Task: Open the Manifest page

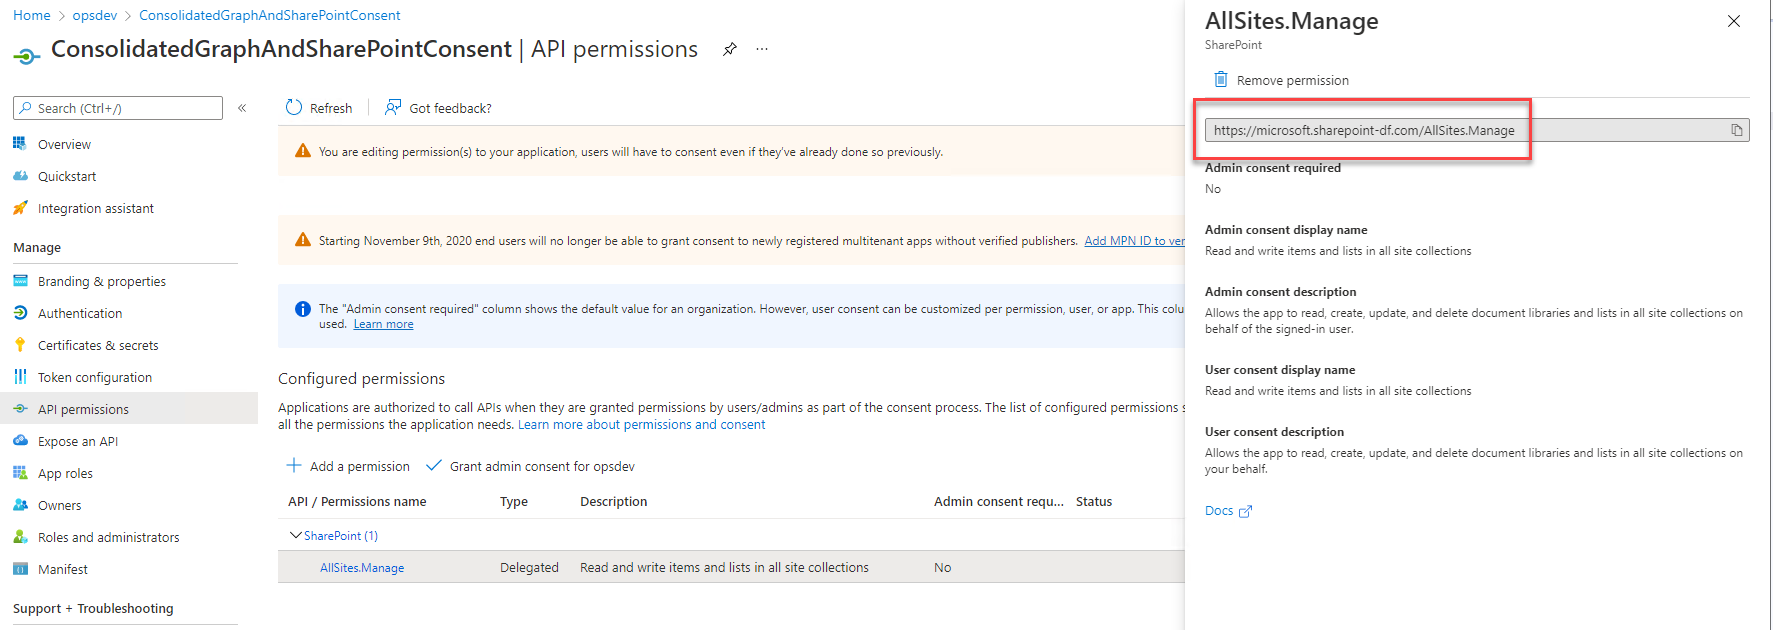Action: [x=63, y=569]
